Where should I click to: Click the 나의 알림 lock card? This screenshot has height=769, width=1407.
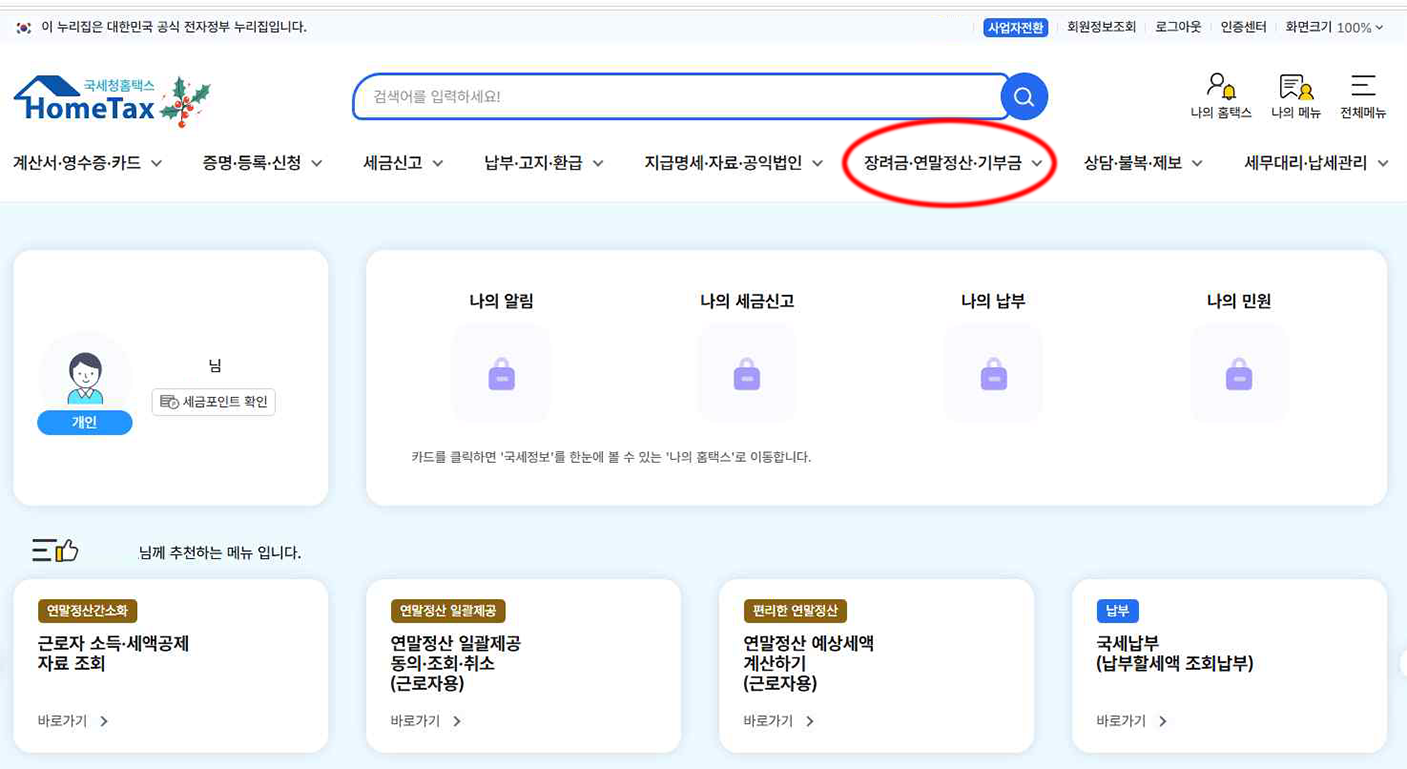501,373
